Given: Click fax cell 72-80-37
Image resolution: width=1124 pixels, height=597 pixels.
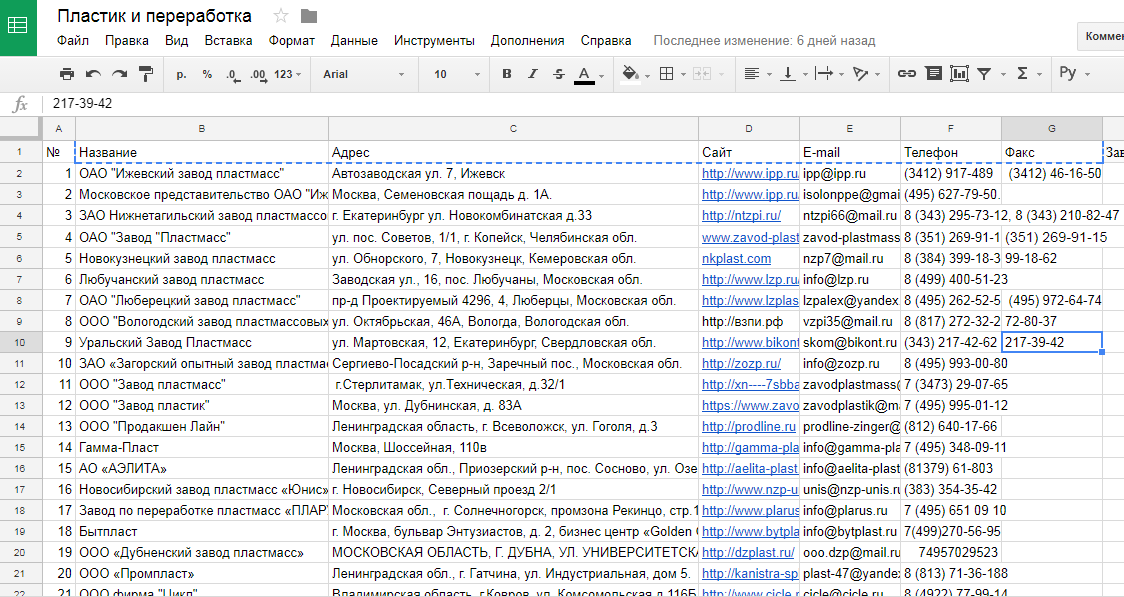Looking at the screenshot, I should tap(1052, 321).
